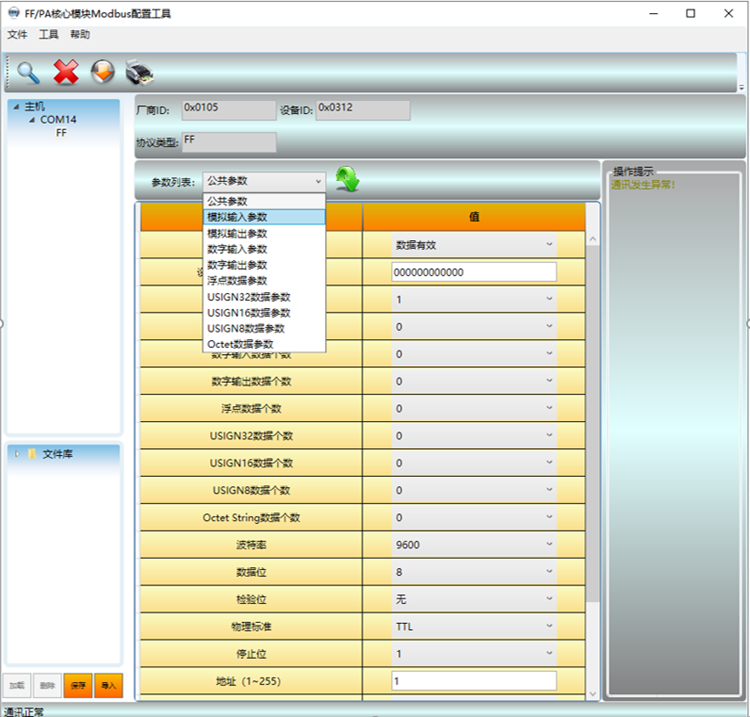This screenshot has height=717, width=750.
Task: Click the vertical scrollbar thumb of the table
Action: [x=593, y=424]
